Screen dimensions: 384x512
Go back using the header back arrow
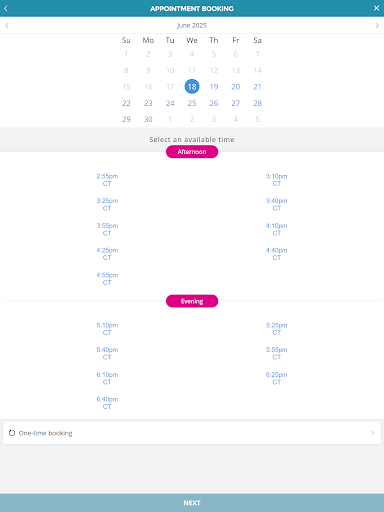click(6, 8)
